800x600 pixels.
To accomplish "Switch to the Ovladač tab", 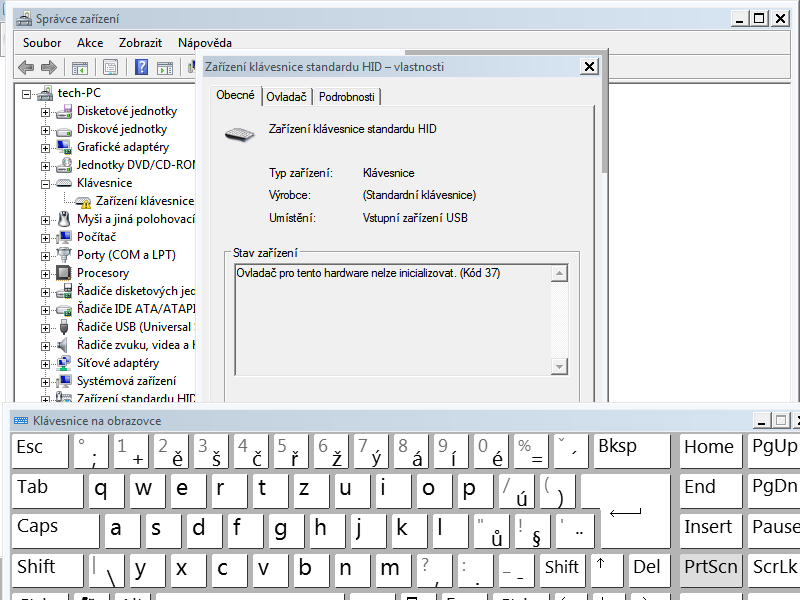I will [286, 97].
